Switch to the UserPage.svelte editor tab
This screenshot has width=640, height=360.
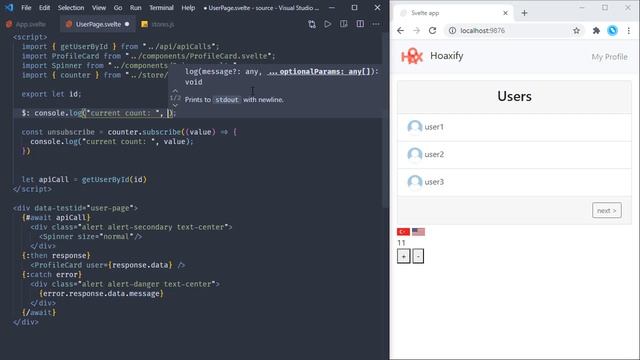[x=98, y=24]
